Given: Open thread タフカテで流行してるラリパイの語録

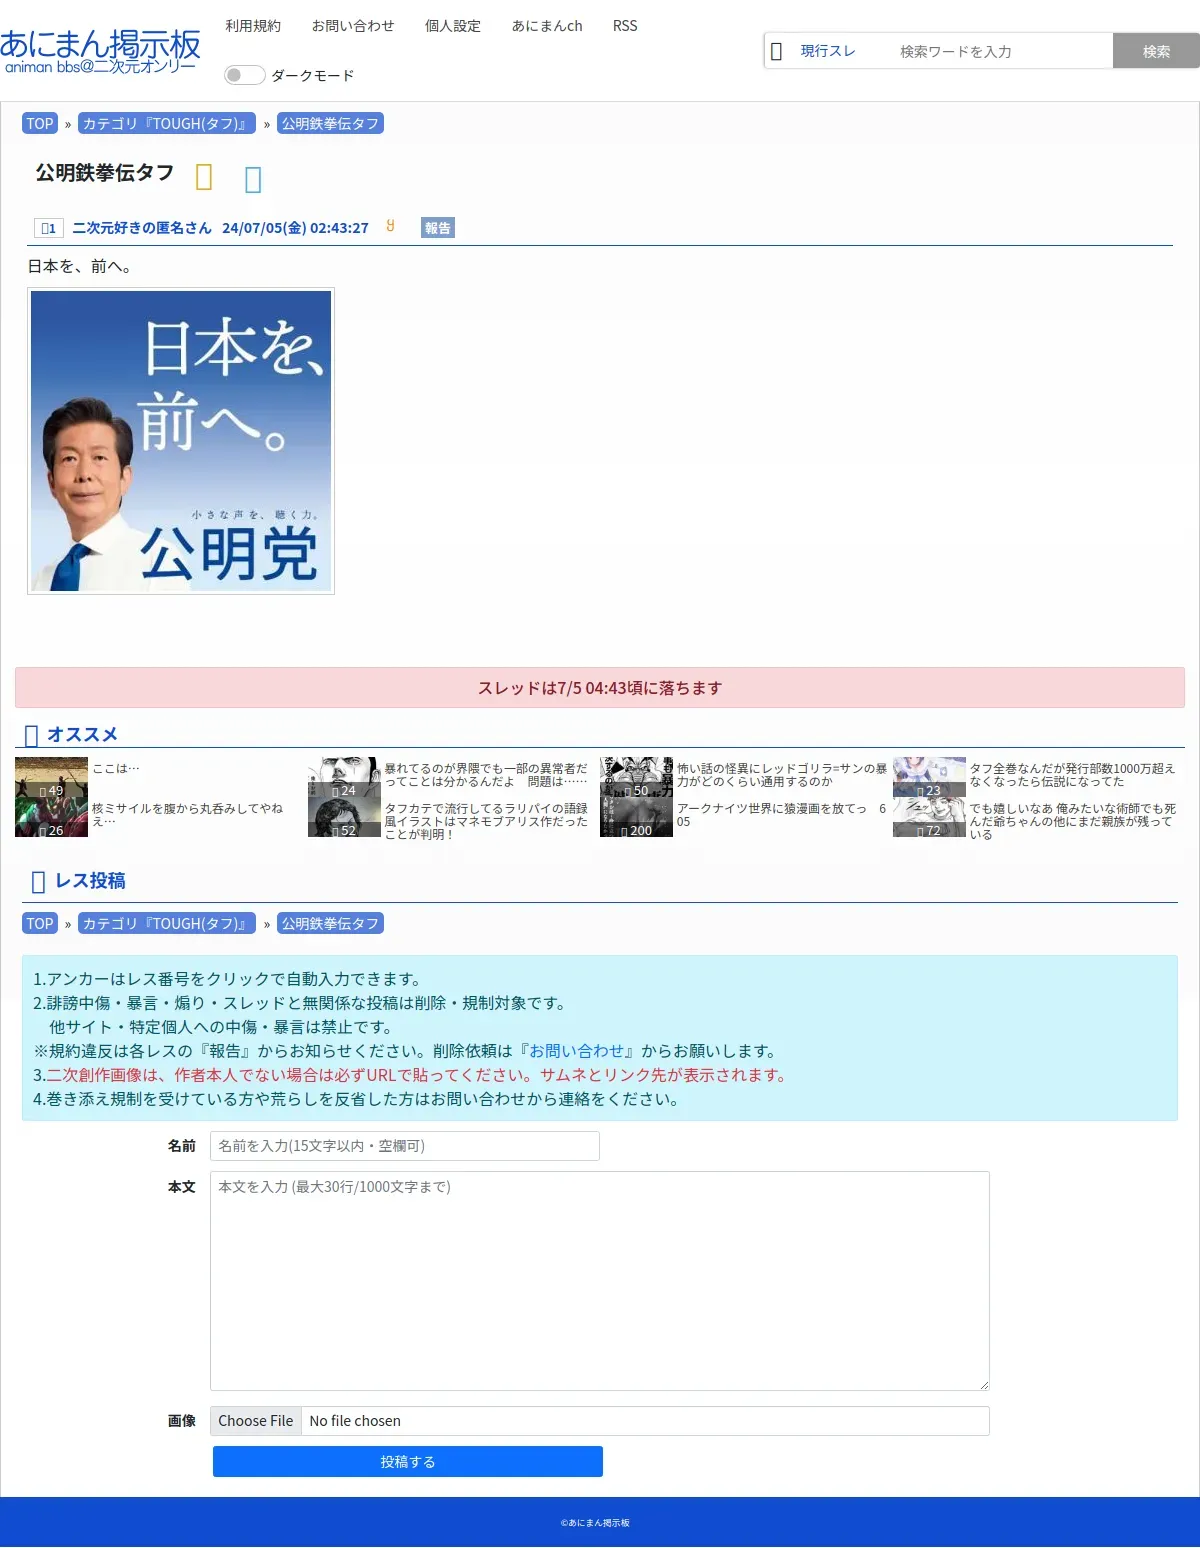Looking at the screenshot, I should 486,821.
